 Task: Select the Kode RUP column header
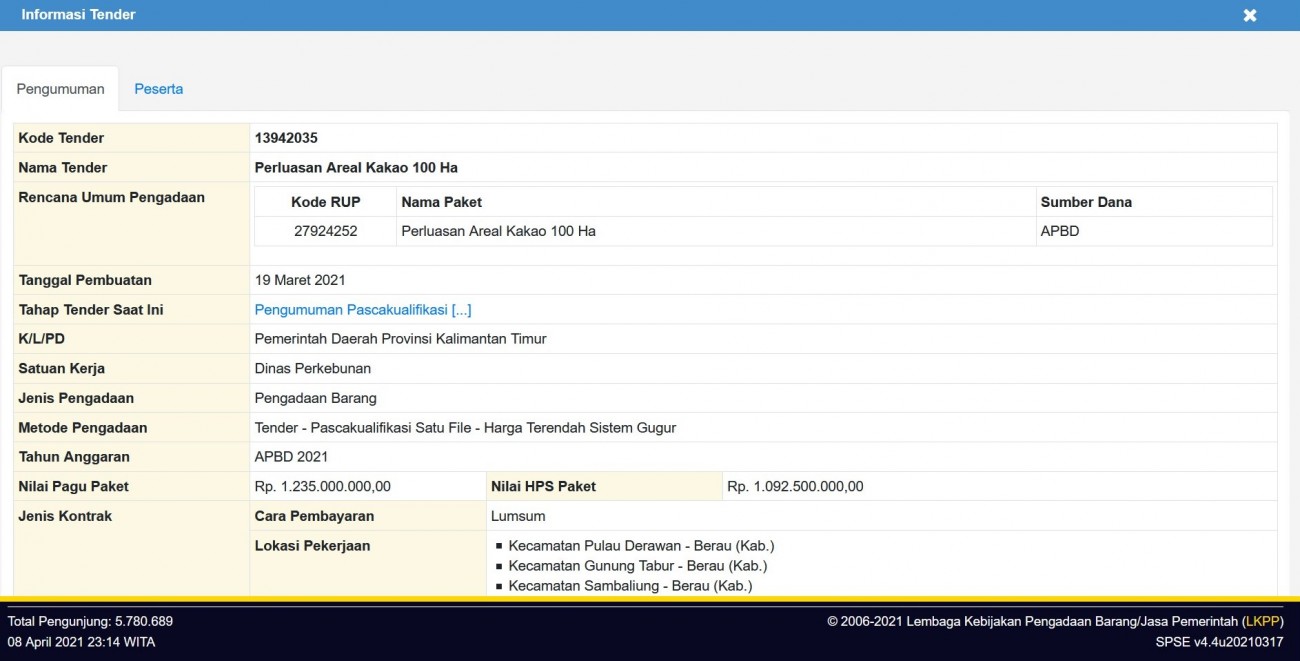[x=325, y=202]
